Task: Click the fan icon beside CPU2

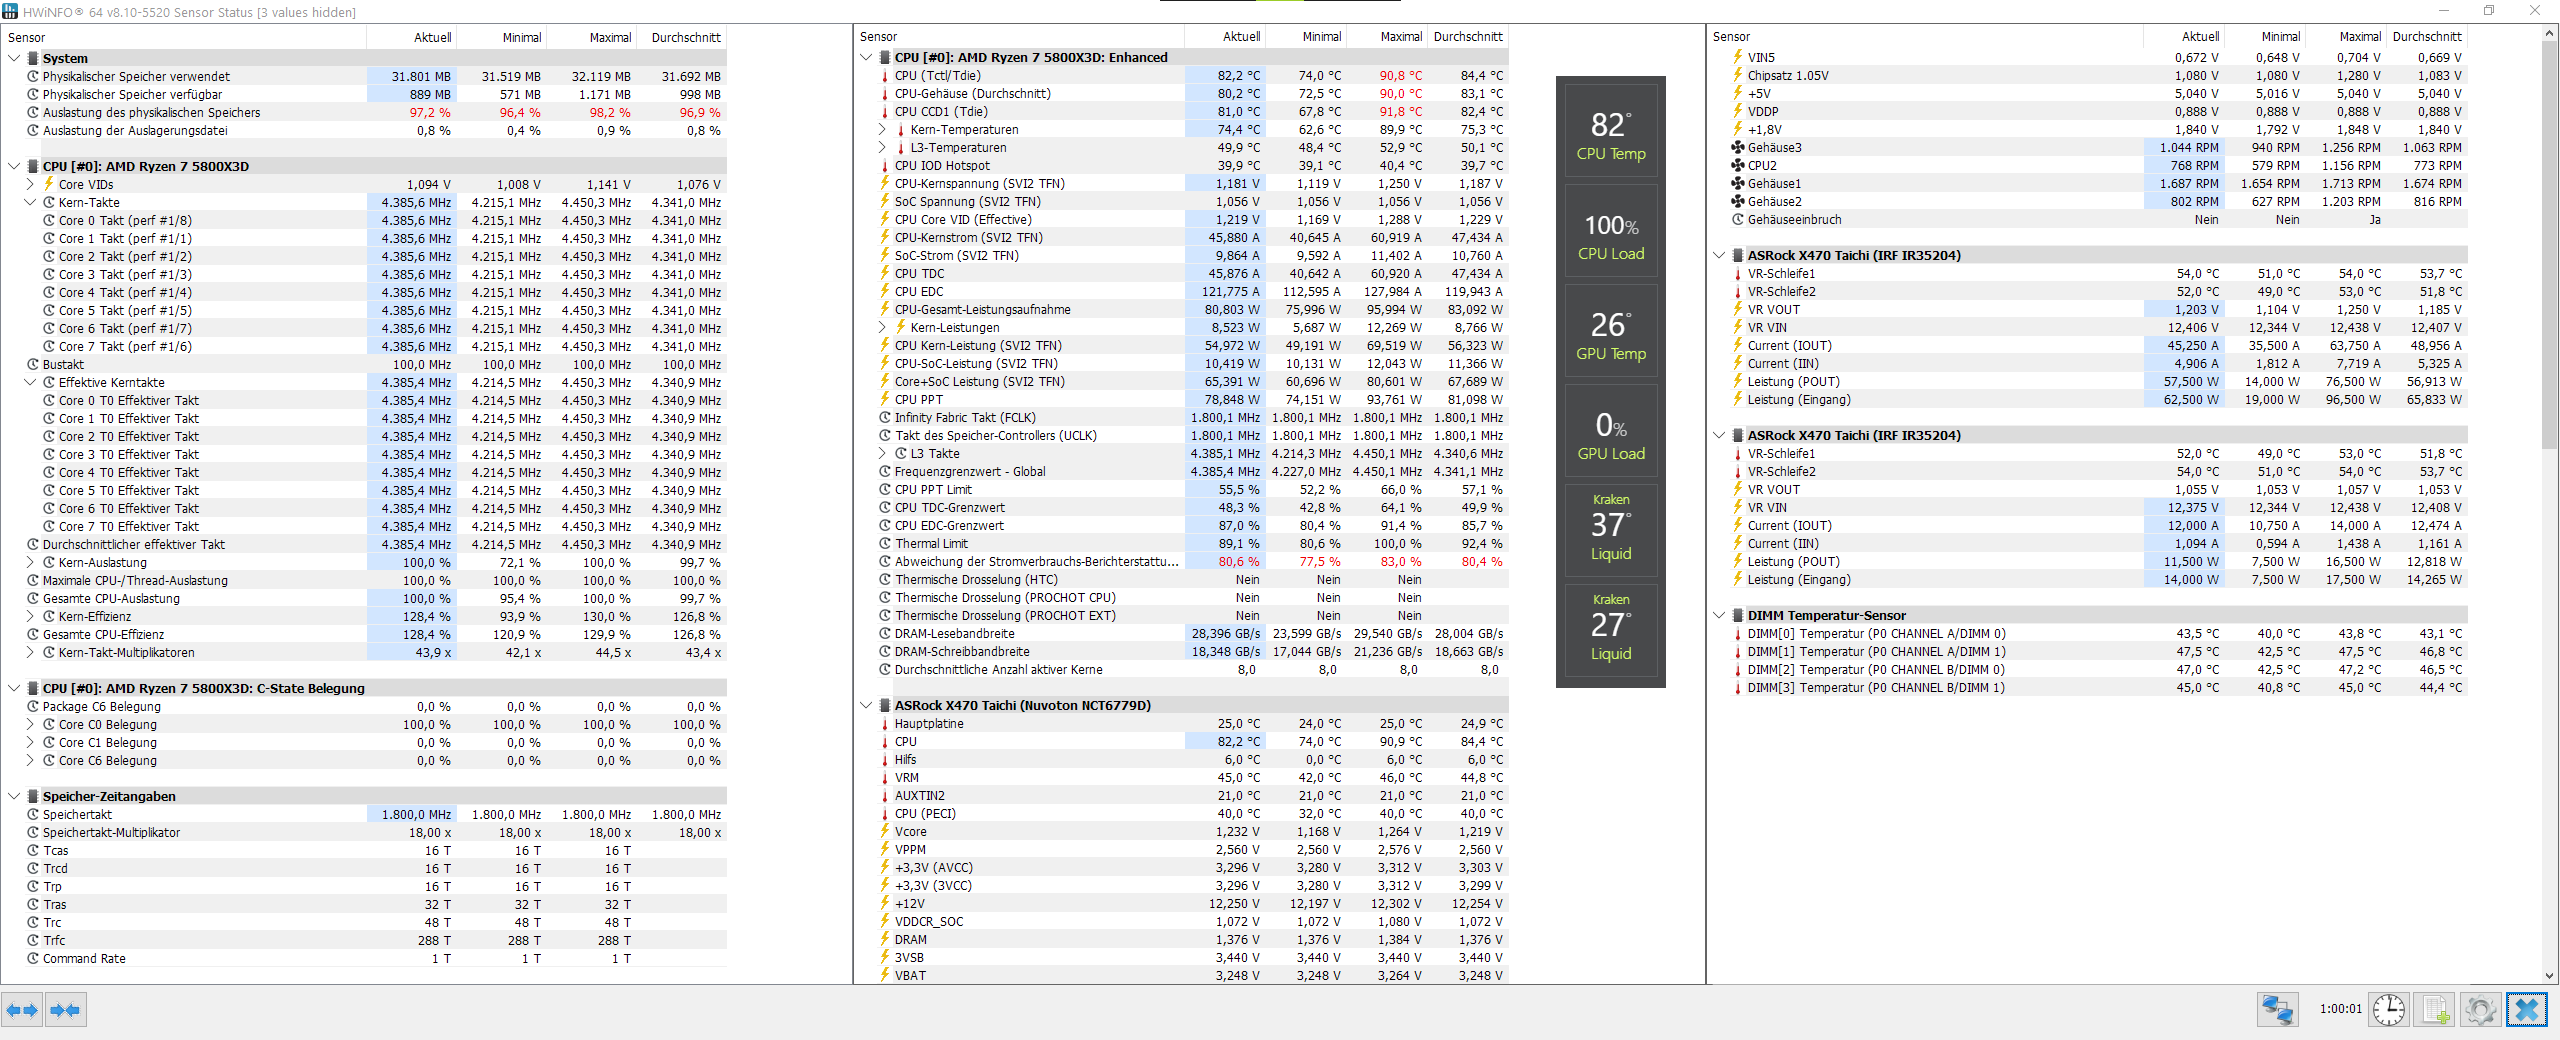Action: [x=1738, y=165]
